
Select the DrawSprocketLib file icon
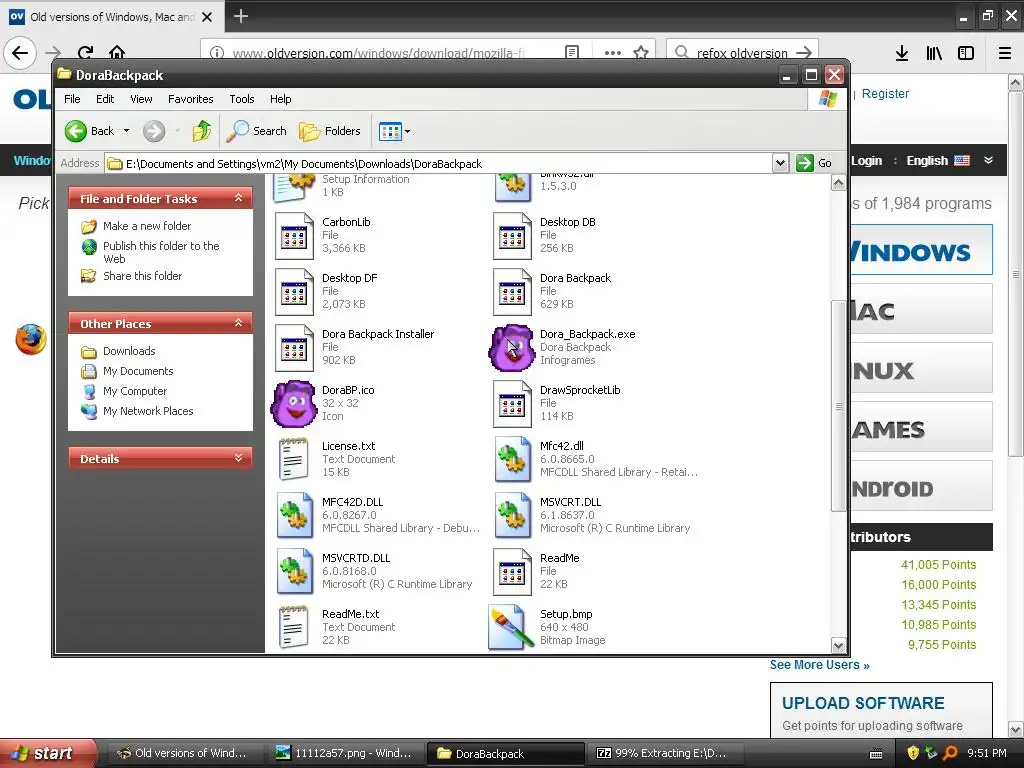(x=512, y=404)
